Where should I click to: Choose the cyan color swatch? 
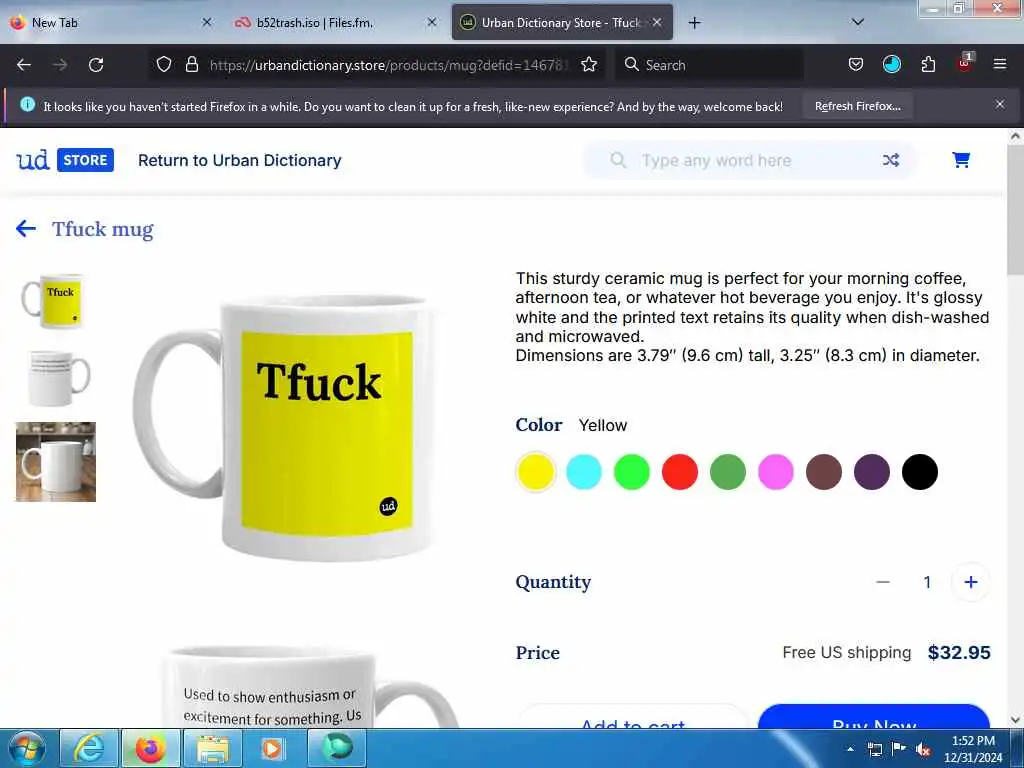click(x=584, y=472)
